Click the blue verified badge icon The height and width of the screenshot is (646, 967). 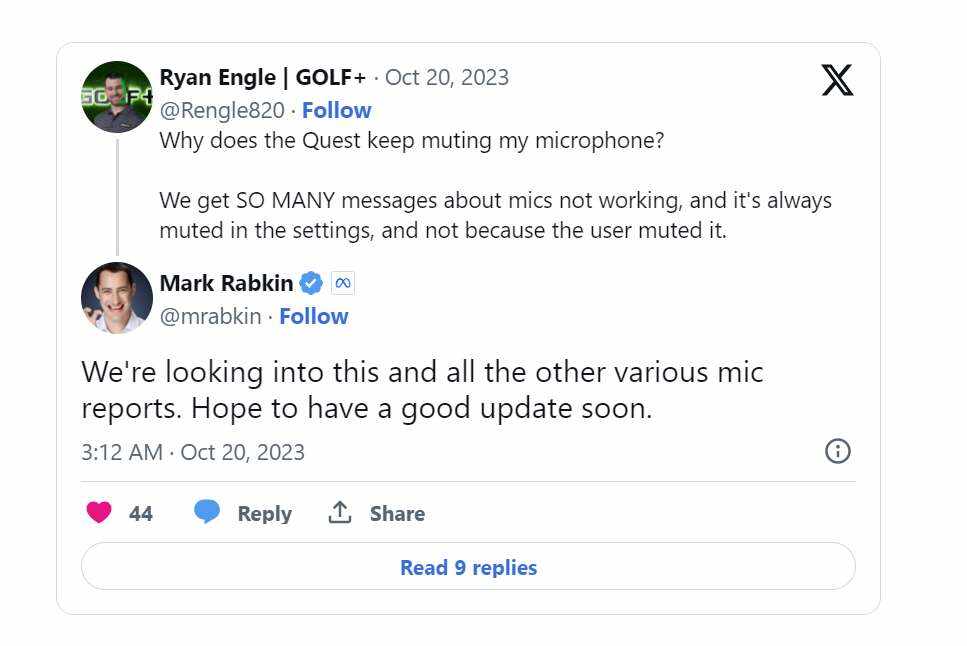[312, 283]
